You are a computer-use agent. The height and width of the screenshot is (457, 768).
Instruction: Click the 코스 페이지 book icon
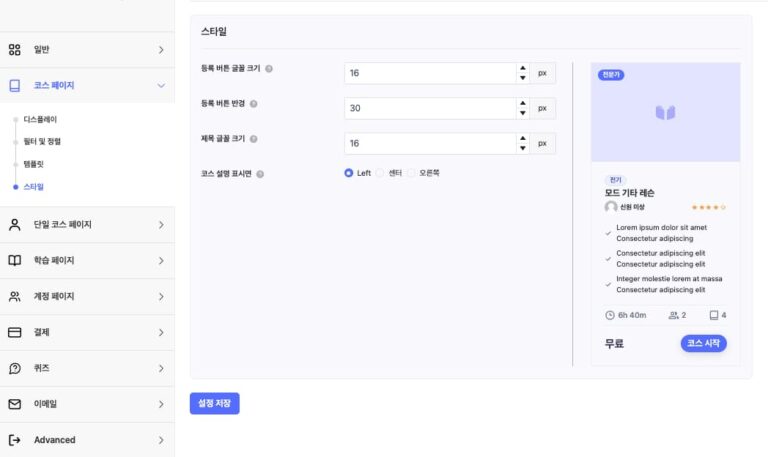click(15, 86)
